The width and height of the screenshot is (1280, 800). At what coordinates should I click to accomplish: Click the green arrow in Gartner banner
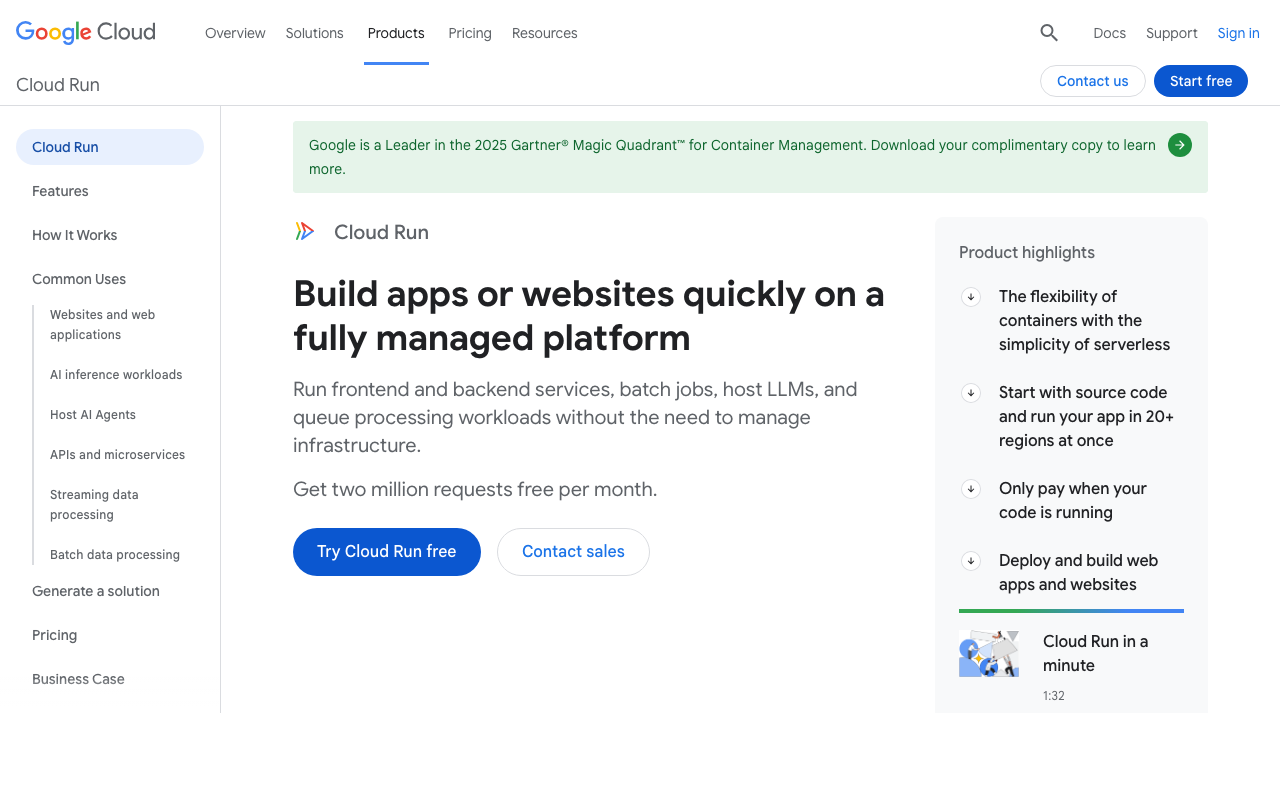click(1180, 145)
